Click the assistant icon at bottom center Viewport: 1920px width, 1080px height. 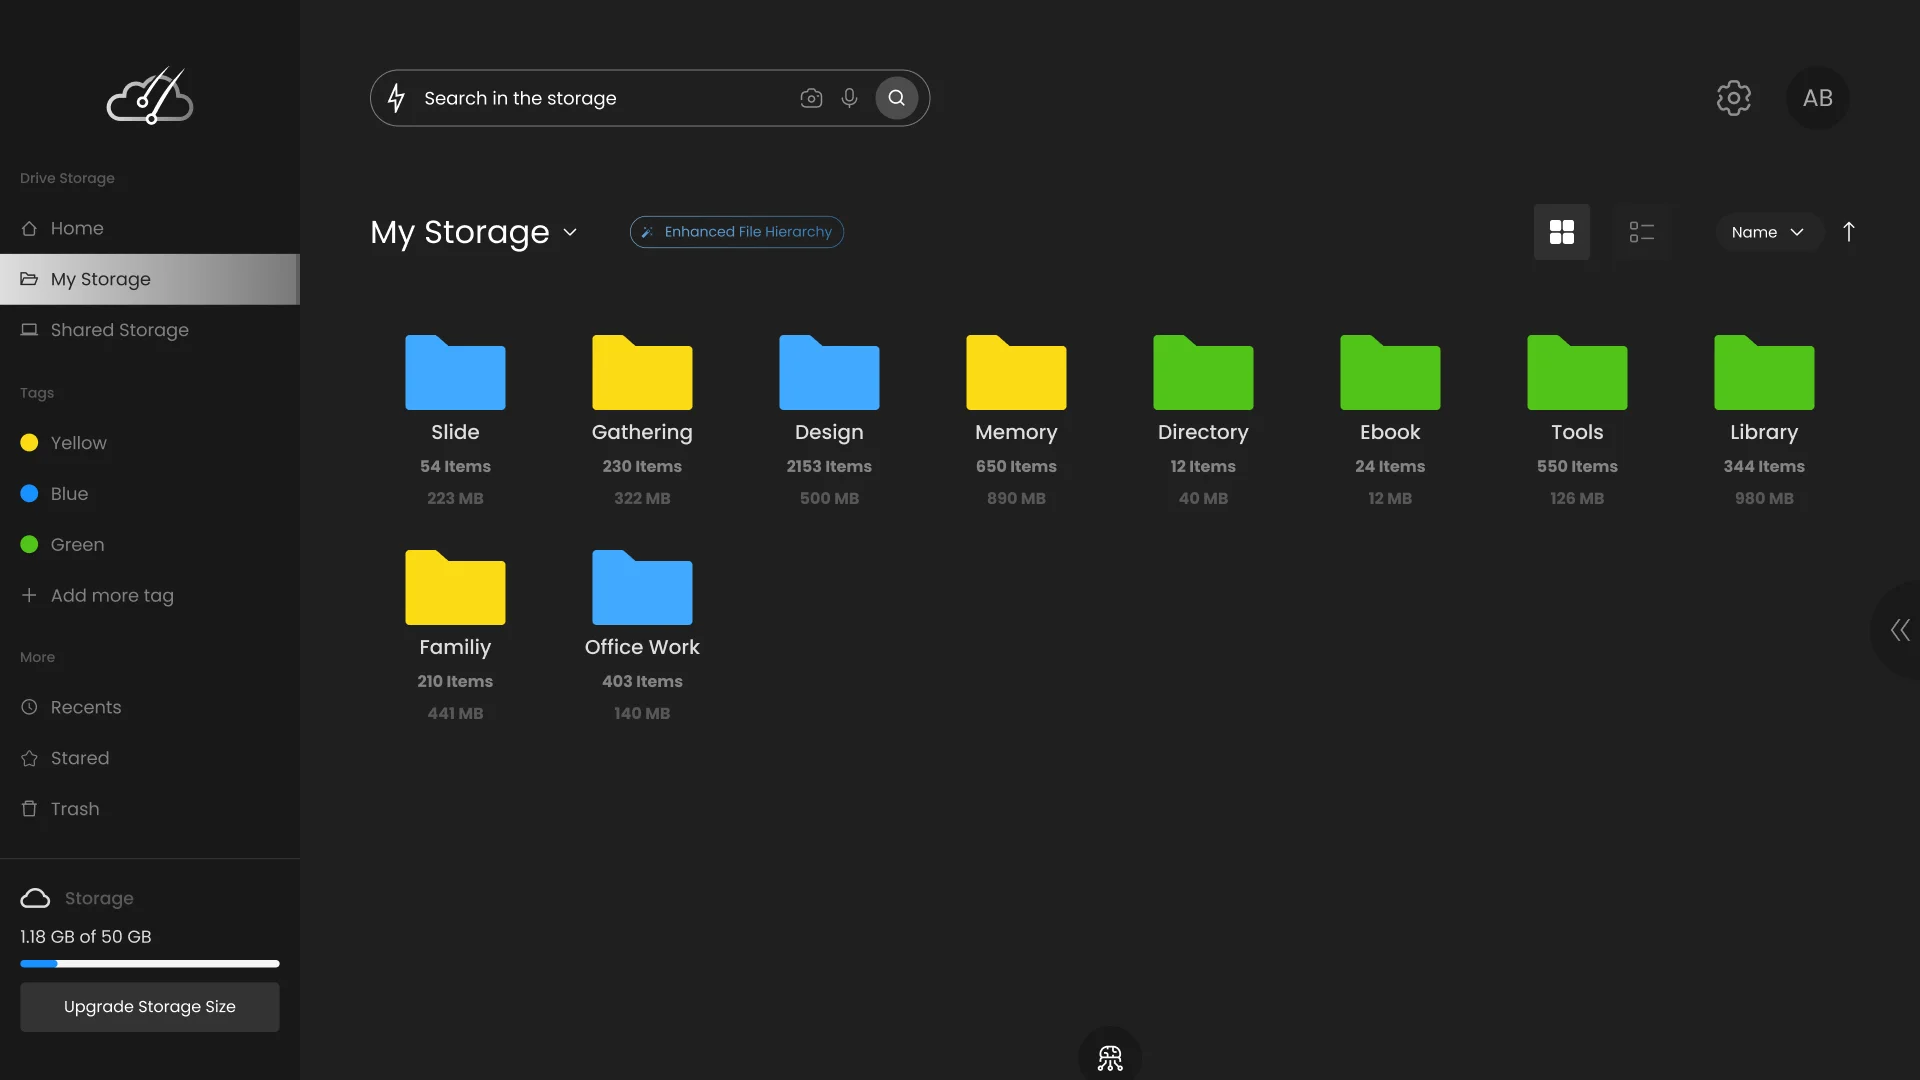pos(1110,1057)
